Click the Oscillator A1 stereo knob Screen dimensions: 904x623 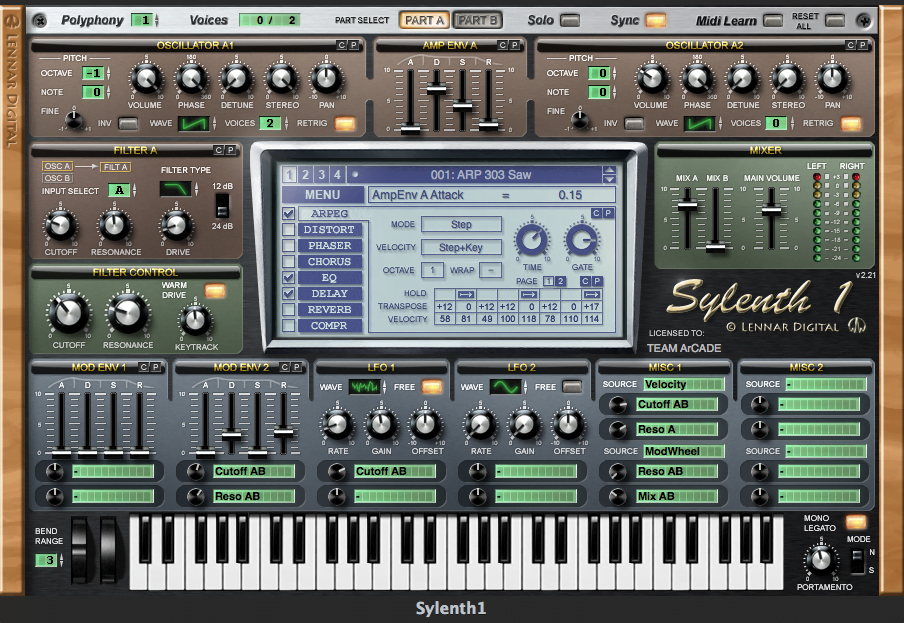281,79
